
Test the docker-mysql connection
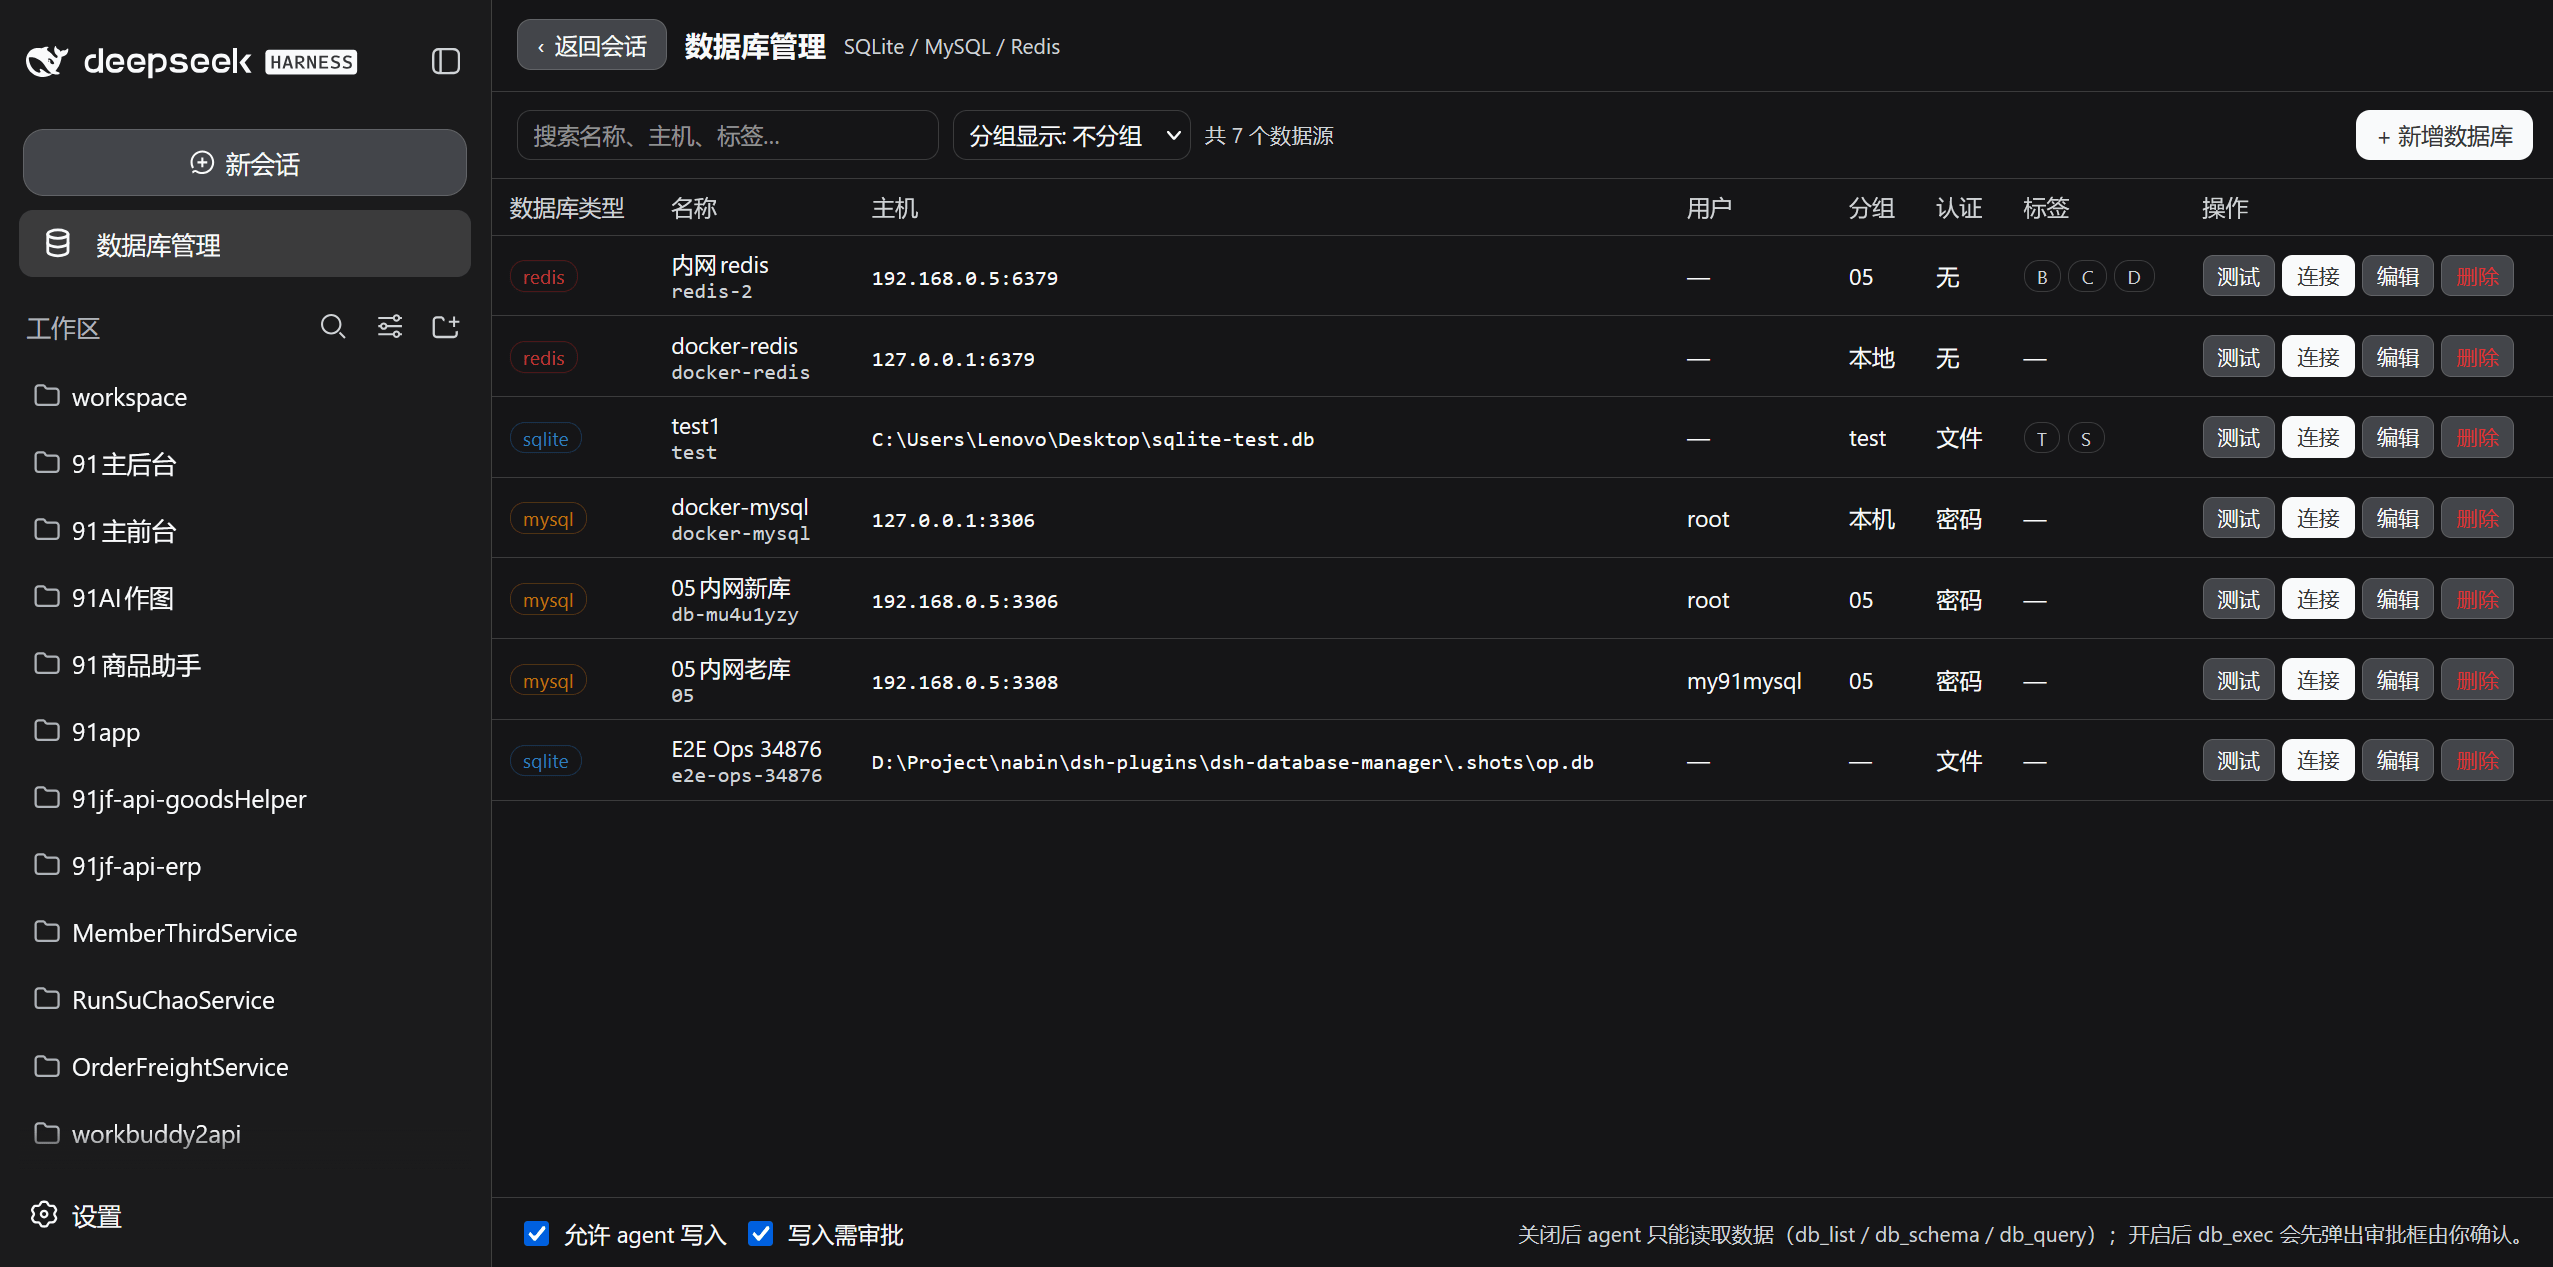pos(2238,518)
